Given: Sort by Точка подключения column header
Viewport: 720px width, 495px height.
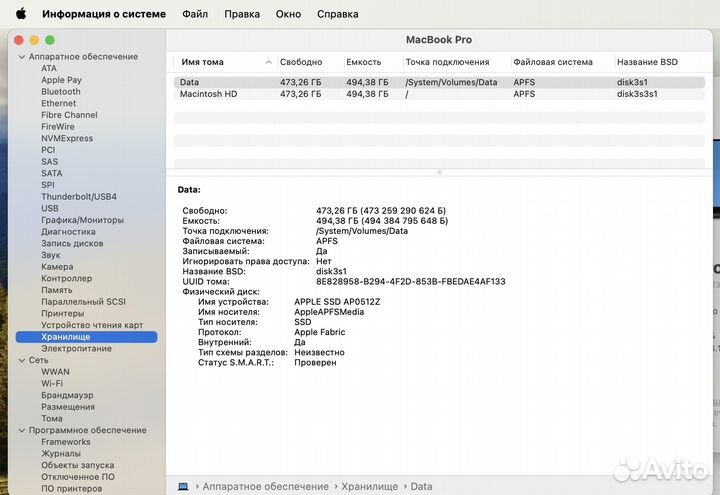Looking at the screenshot, I should coord(447,62).
